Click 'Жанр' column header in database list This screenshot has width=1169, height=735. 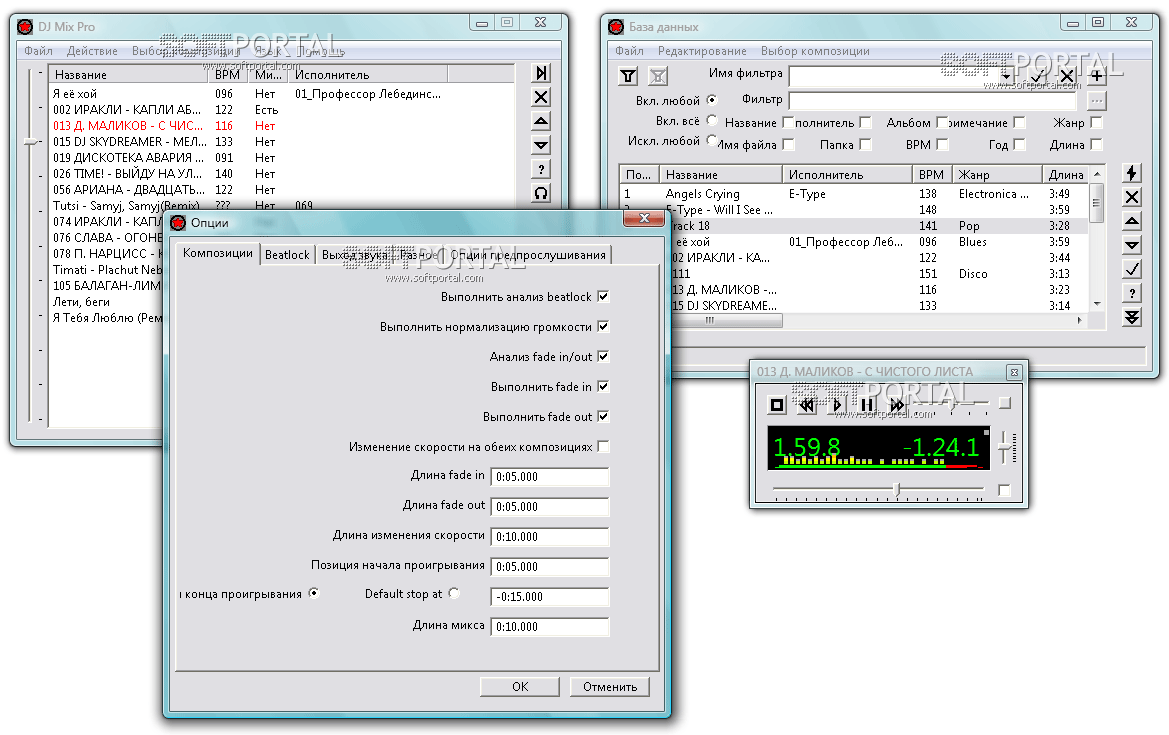(998, 174)
